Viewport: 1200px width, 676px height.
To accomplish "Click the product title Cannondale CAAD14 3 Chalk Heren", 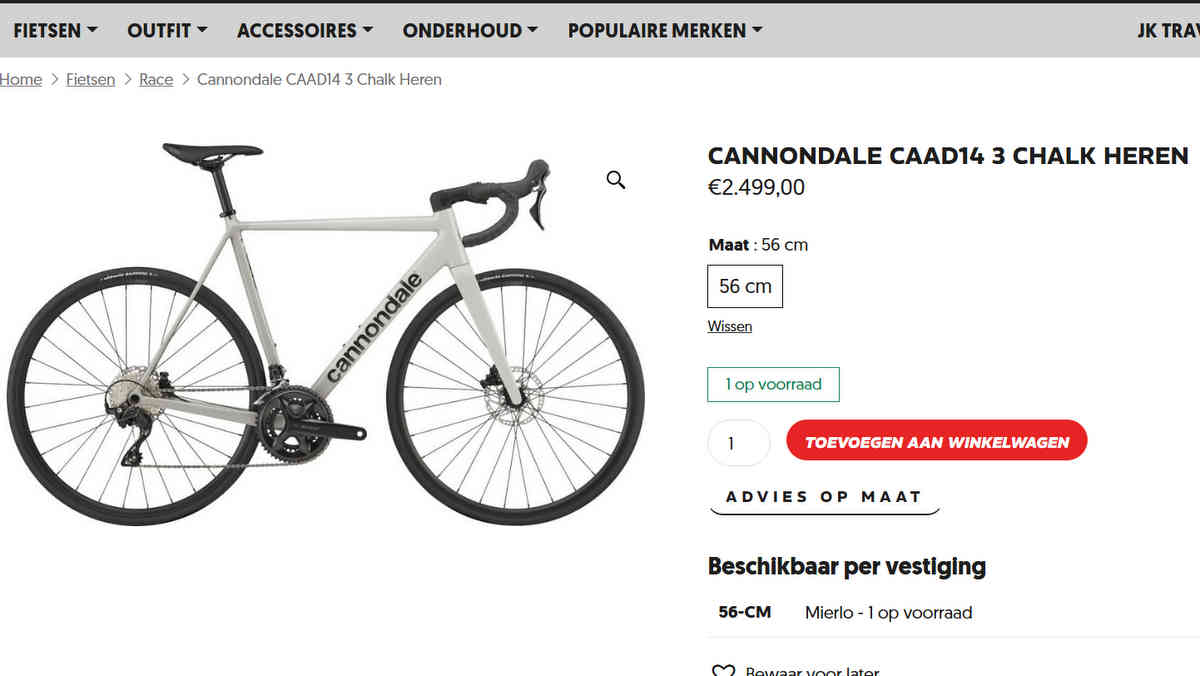I will (x=947, y=156).
